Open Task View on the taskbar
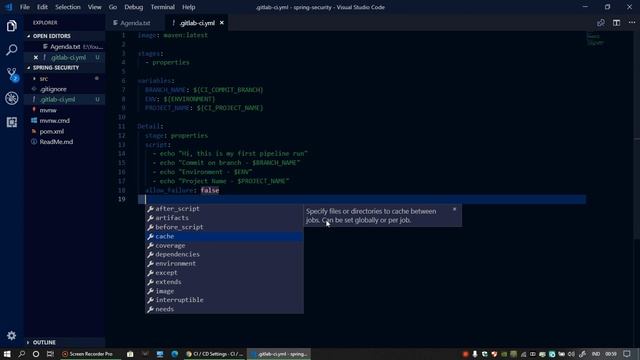The width and height of the screenshot is (640, 360). [50, 354]
